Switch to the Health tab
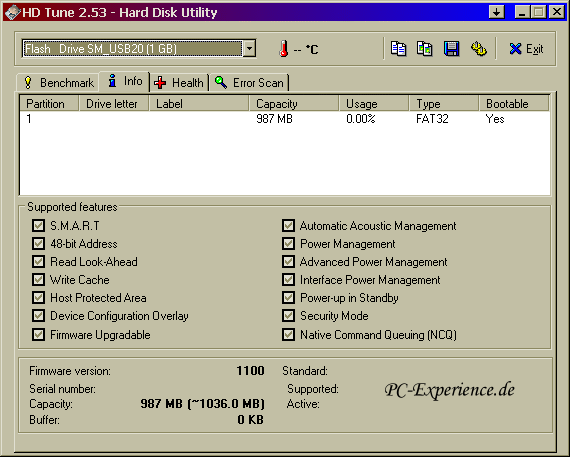The image size is (570, 457). 179,83
